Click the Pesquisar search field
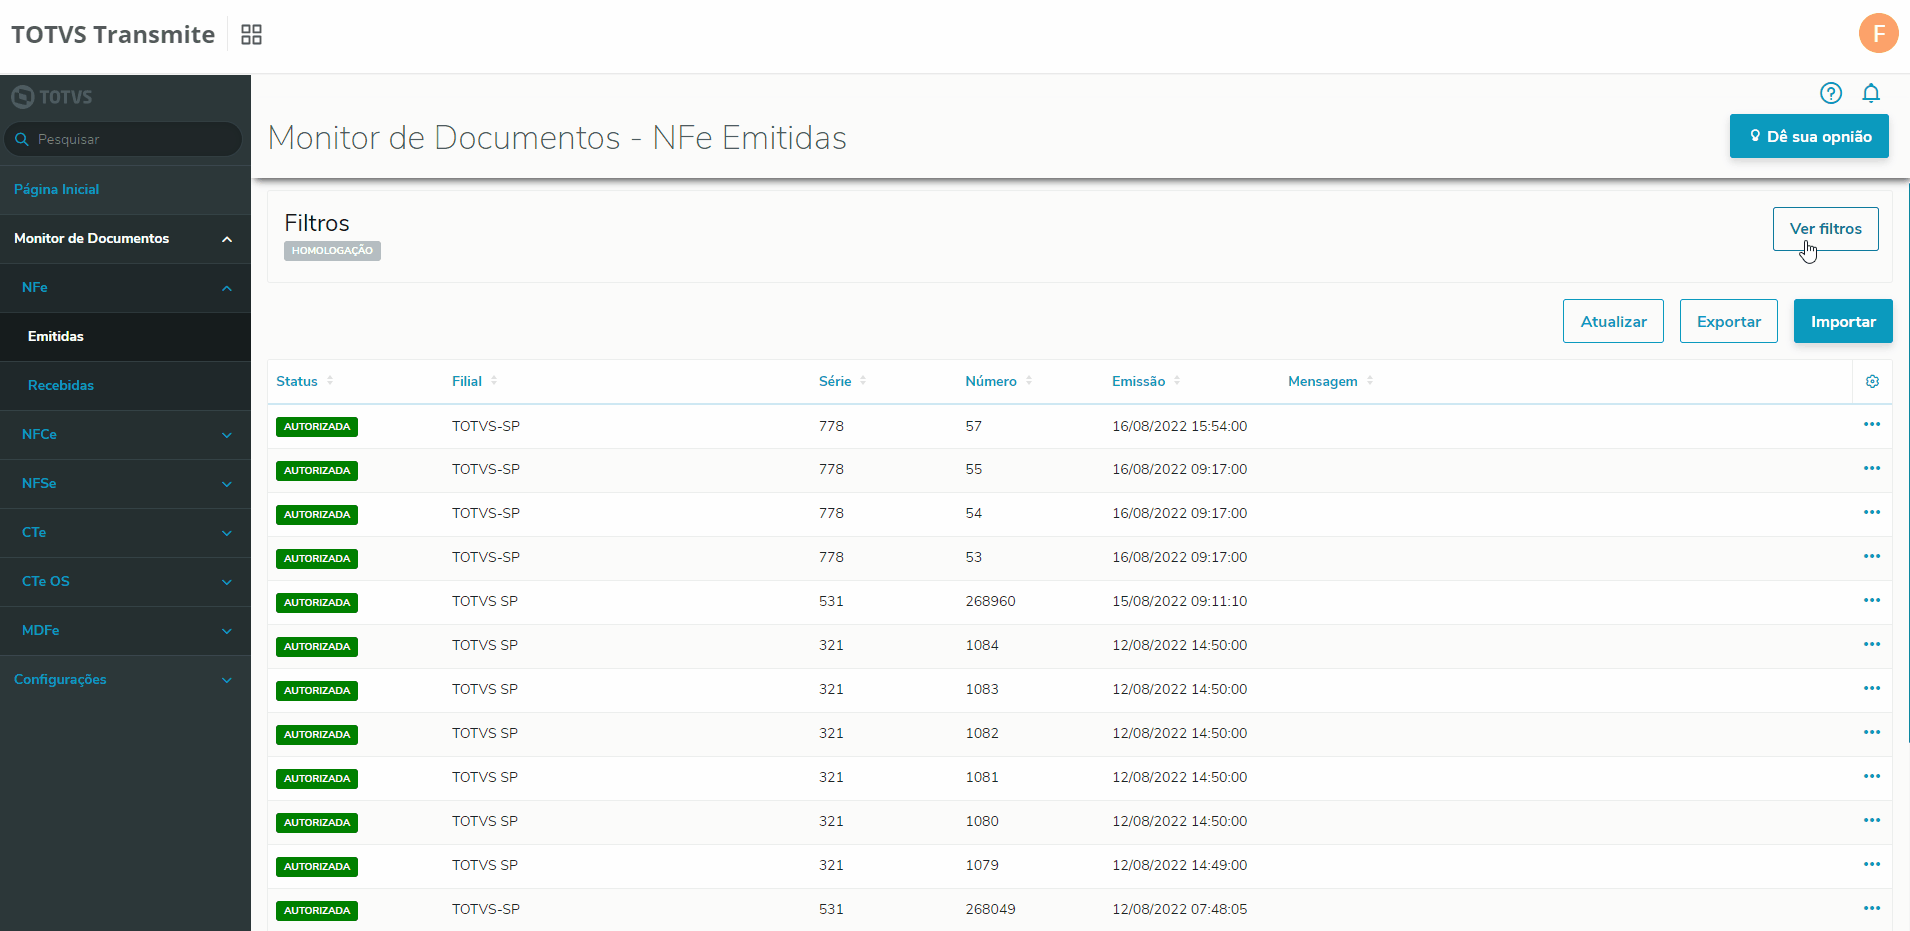This screenshot has height=931, width=1910. [x=124, y=139]
